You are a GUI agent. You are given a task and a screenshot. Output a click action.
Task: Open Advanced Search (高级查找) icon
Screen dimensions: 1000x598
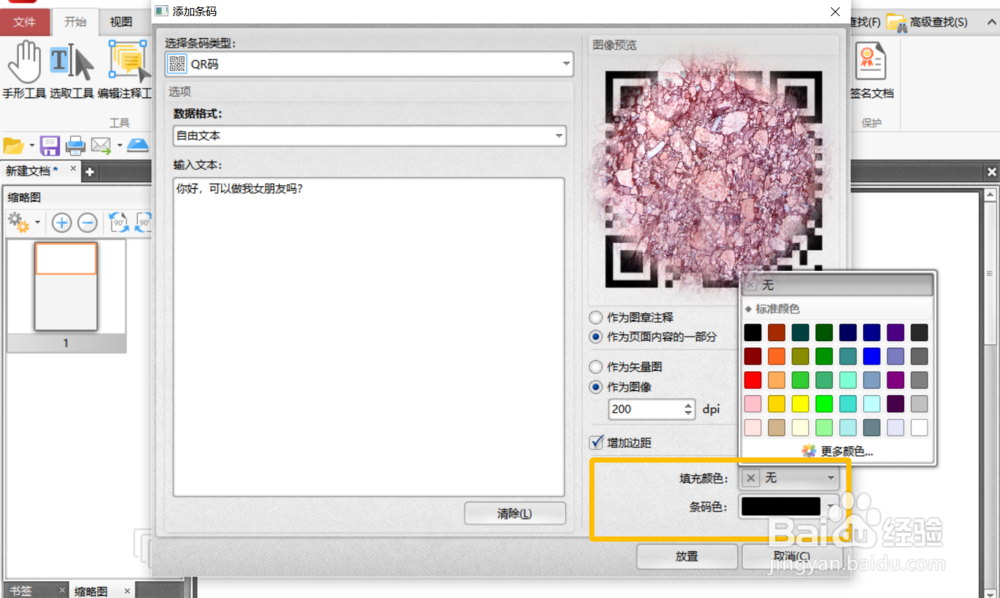[x=897, y=23]
